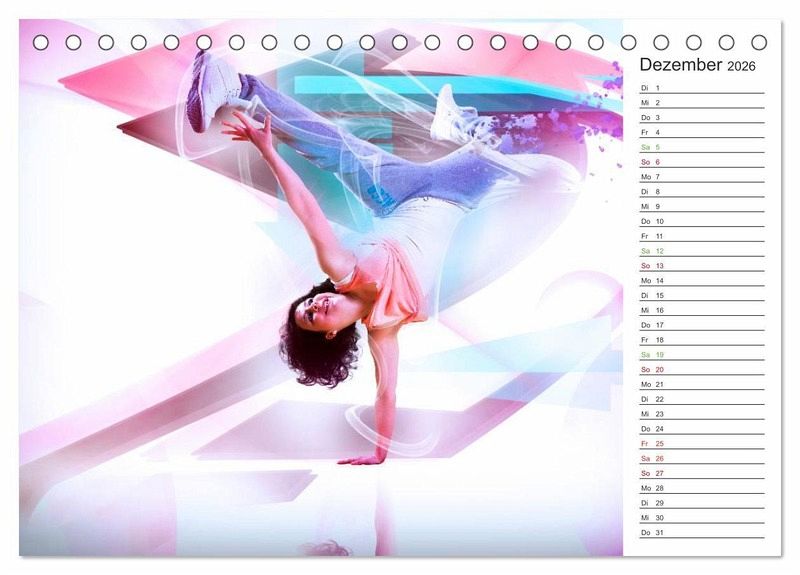Select the 'Di 15' date row

[x=702, y=295]
